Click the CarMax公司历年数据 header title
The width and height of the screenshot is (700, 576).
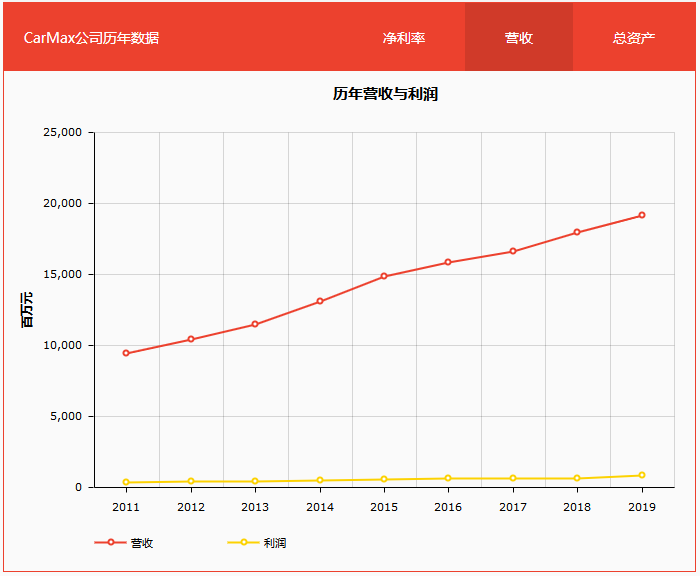[x=91, y=38]
